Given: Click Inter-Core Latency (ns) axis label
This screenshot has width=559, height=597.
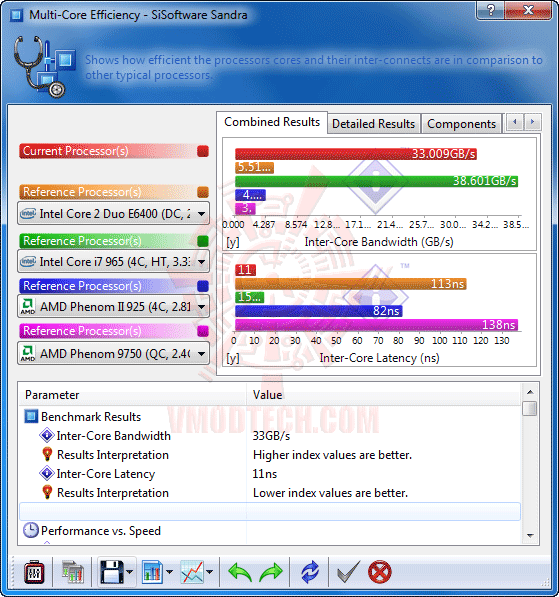Looking at the screenshot, I should pos(379,358).
